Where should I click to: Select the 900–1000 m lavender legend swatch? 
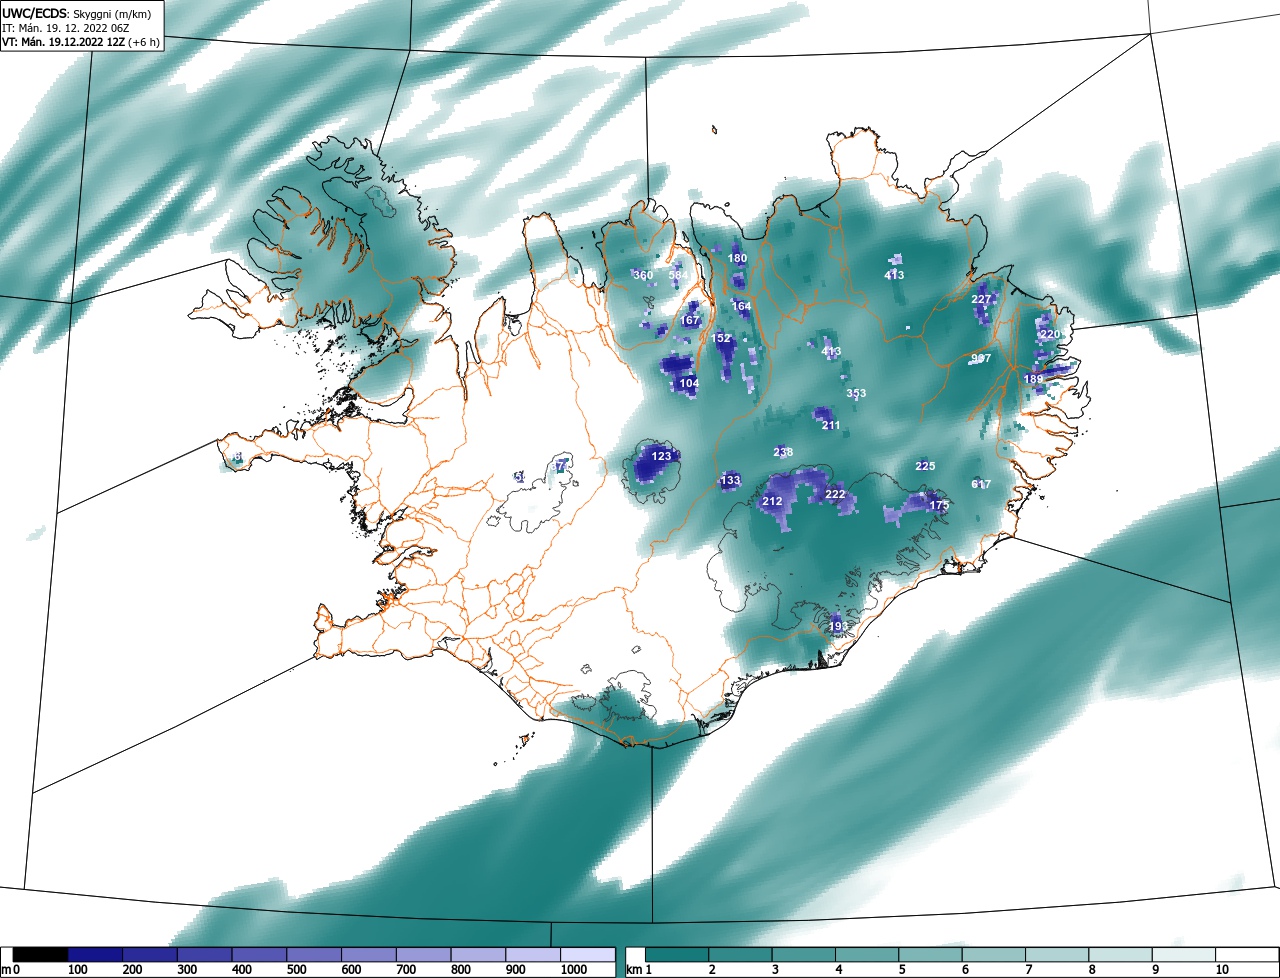click(533, 955)
